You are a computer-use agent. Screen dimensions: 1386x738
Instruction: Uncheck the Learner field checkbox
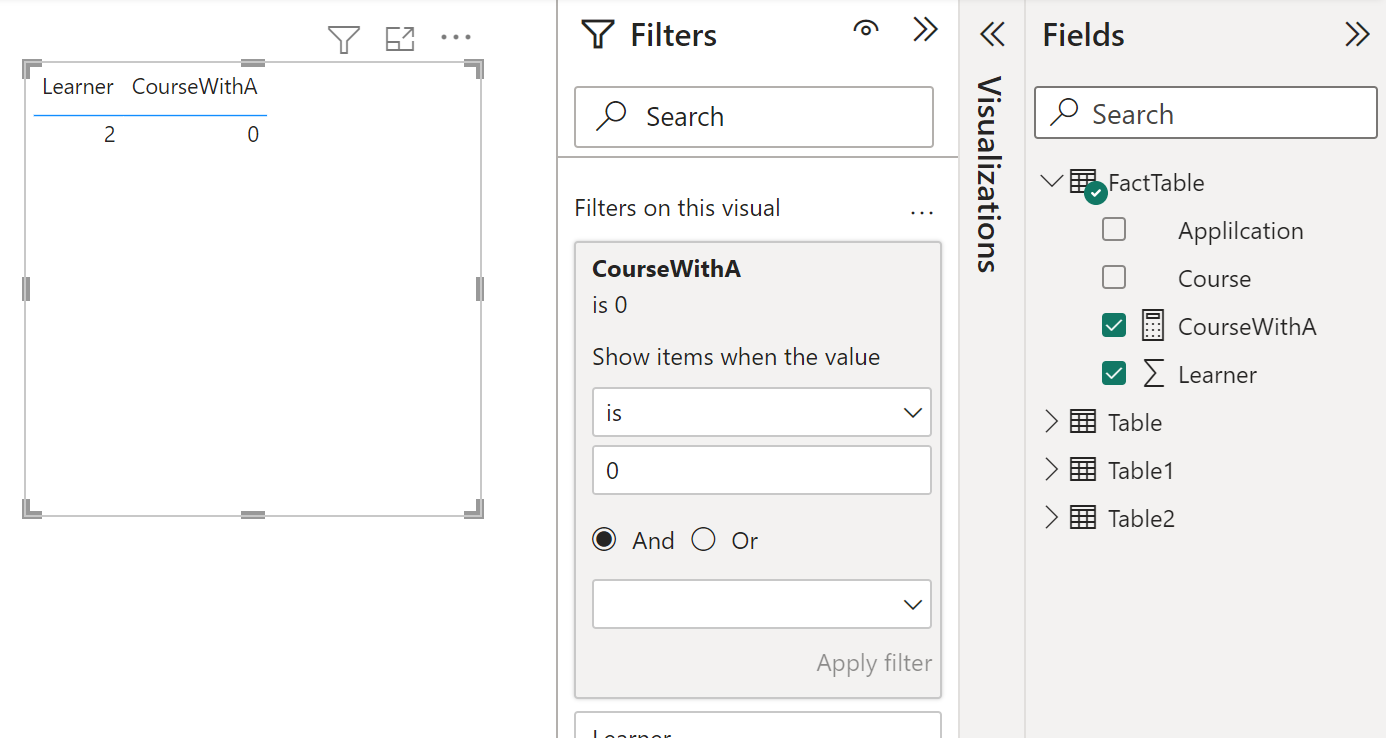coord(1114,373)
